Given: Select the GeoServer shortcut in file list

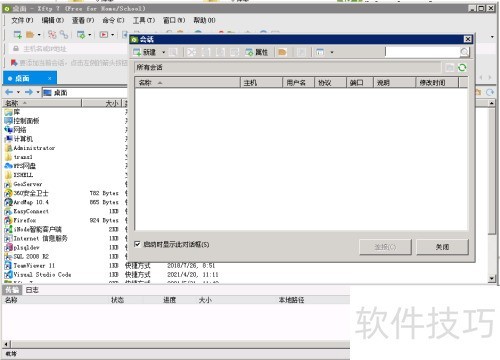Looking at the screenshot, I should [x=23, y=184].
